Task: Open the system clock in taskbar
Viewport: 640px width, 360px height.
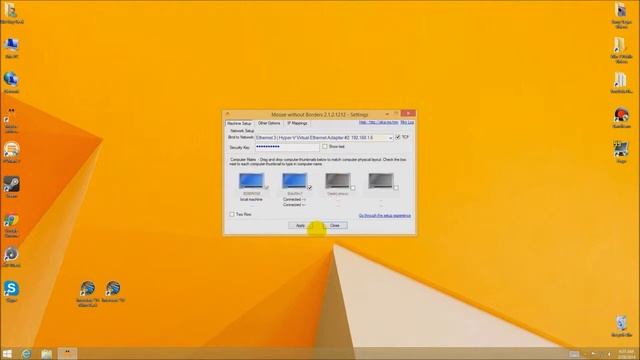Action: coord(626,354)
